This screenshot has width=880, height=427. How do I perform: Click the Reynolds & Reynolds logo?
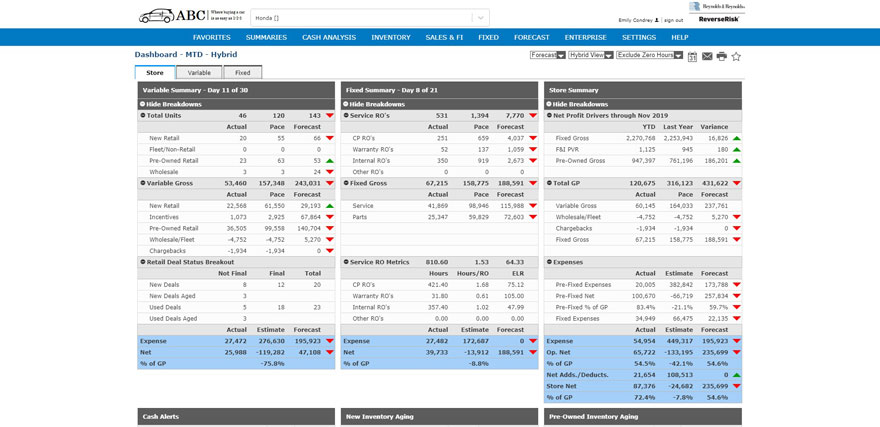(x=717, y=6)
